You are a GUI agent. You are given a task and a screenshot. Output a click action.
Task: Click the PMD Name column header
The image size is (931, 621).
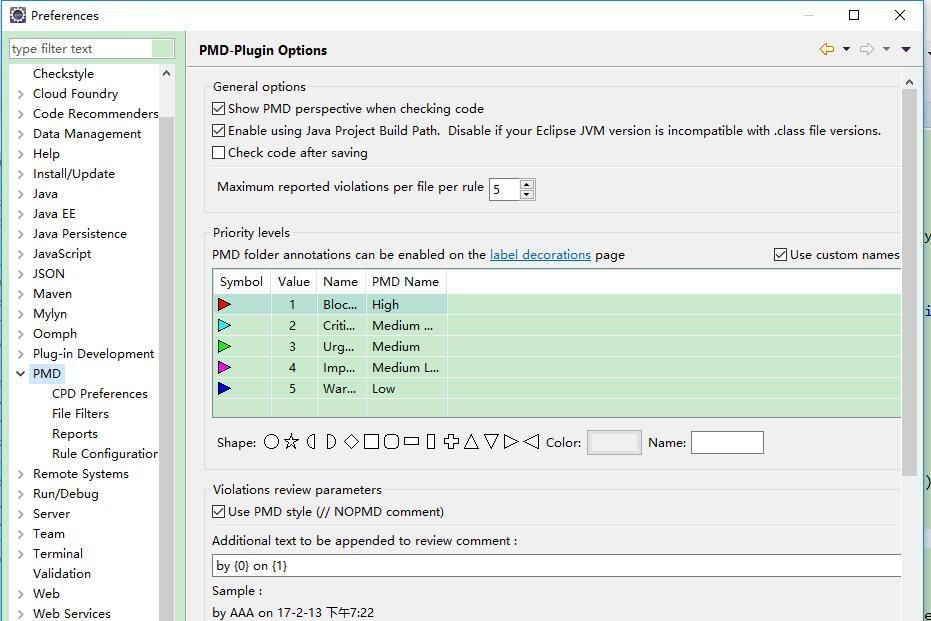406,281
